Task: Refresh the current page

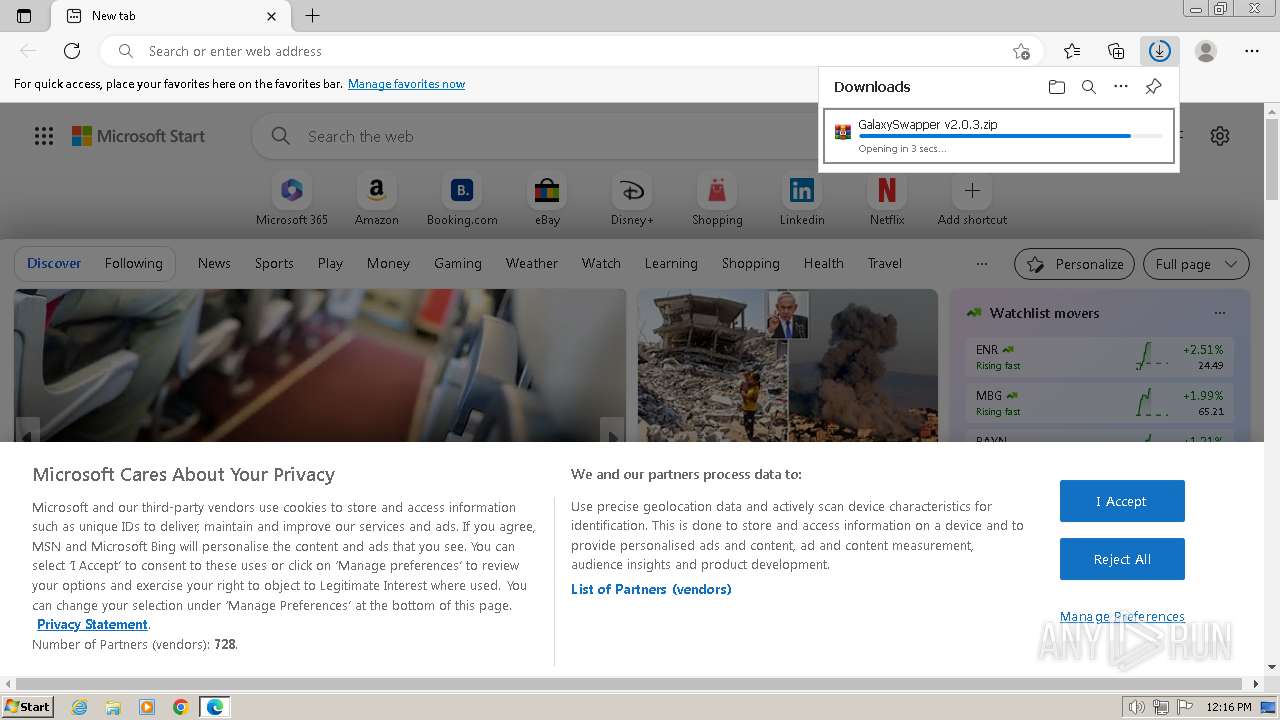Action: tap(72, 51)
